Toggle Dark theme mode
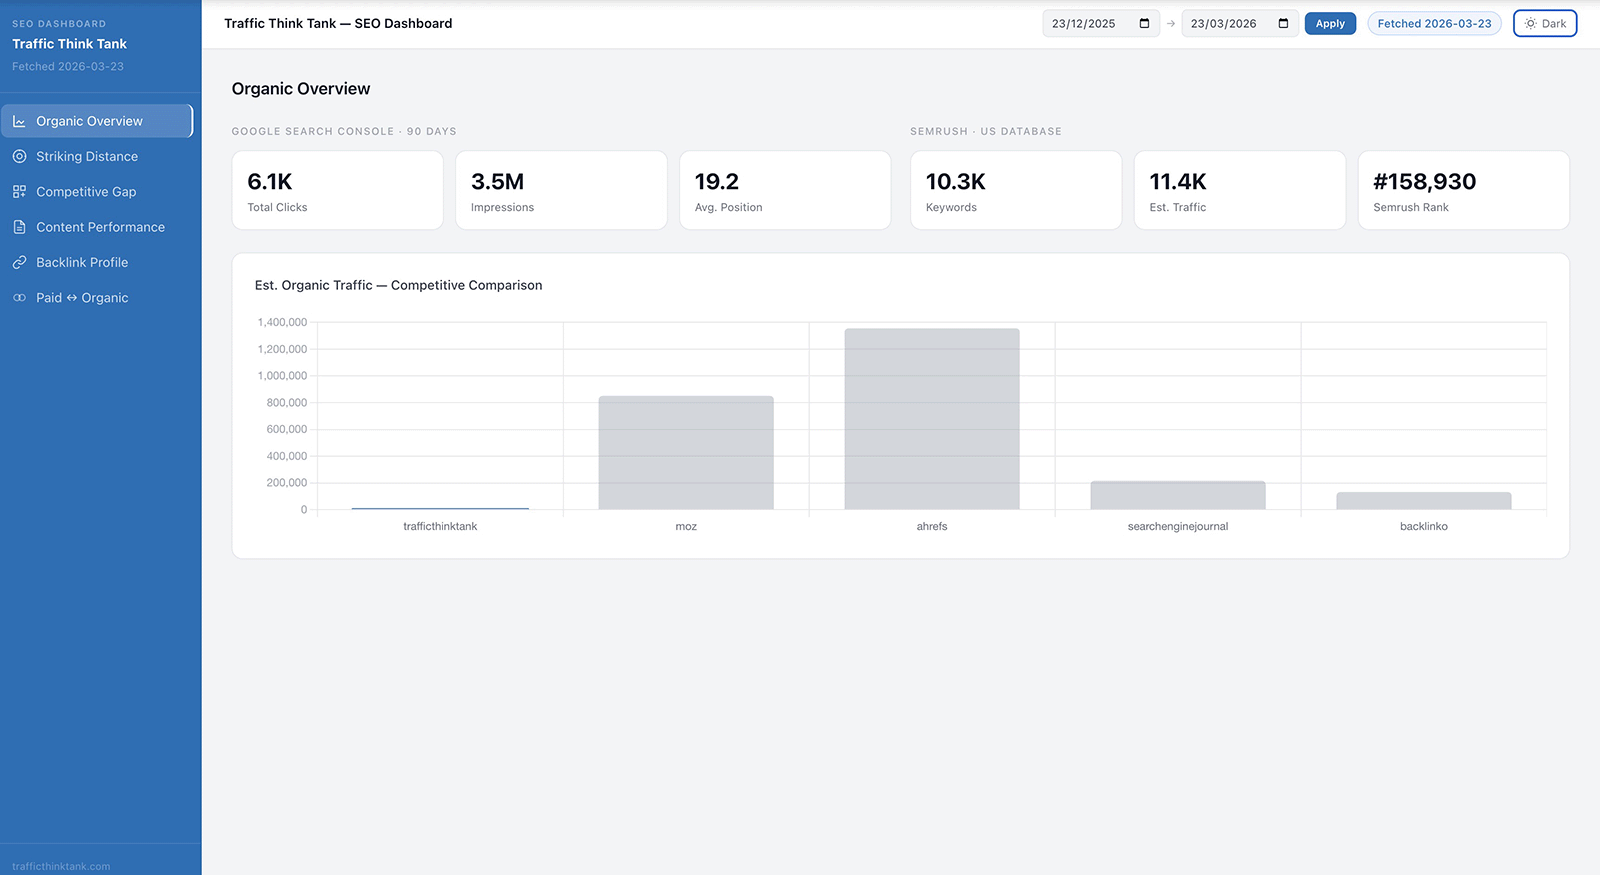This screenshot has width=1600, height=875. coord(1545,23)
